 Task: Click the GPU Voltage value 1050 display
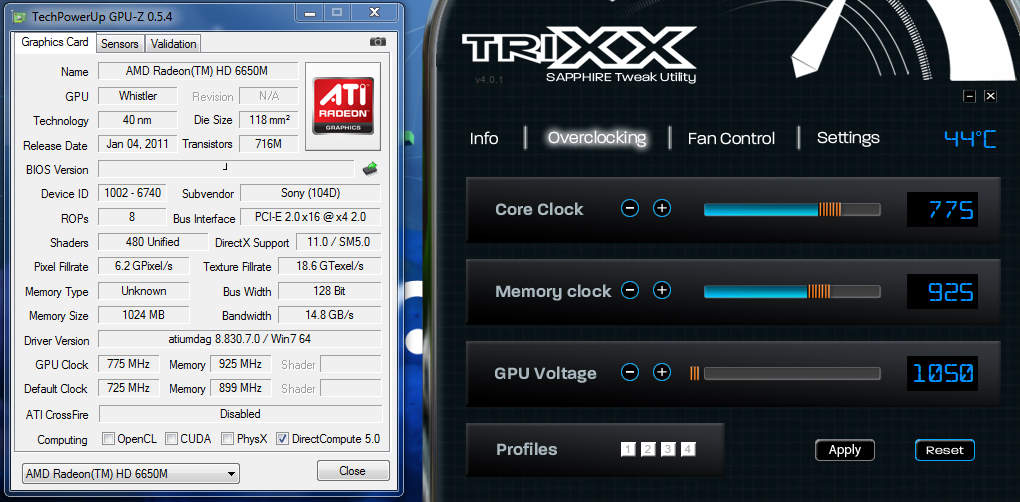[x=943, y=373]
